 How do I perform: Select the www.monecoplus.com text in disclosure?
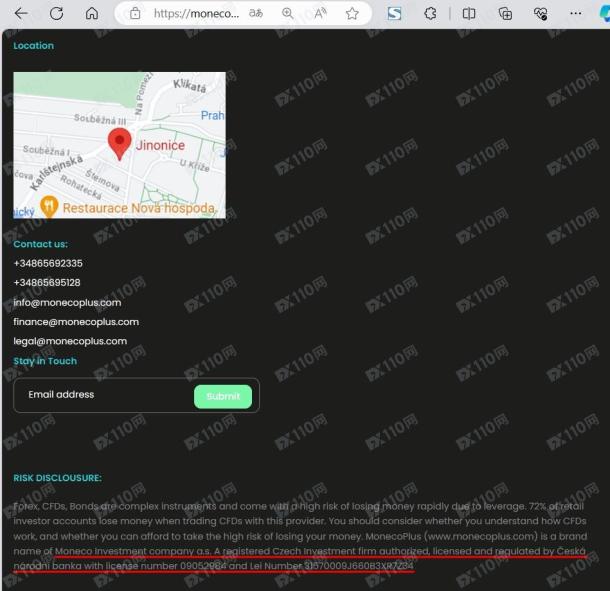point(480,536)
